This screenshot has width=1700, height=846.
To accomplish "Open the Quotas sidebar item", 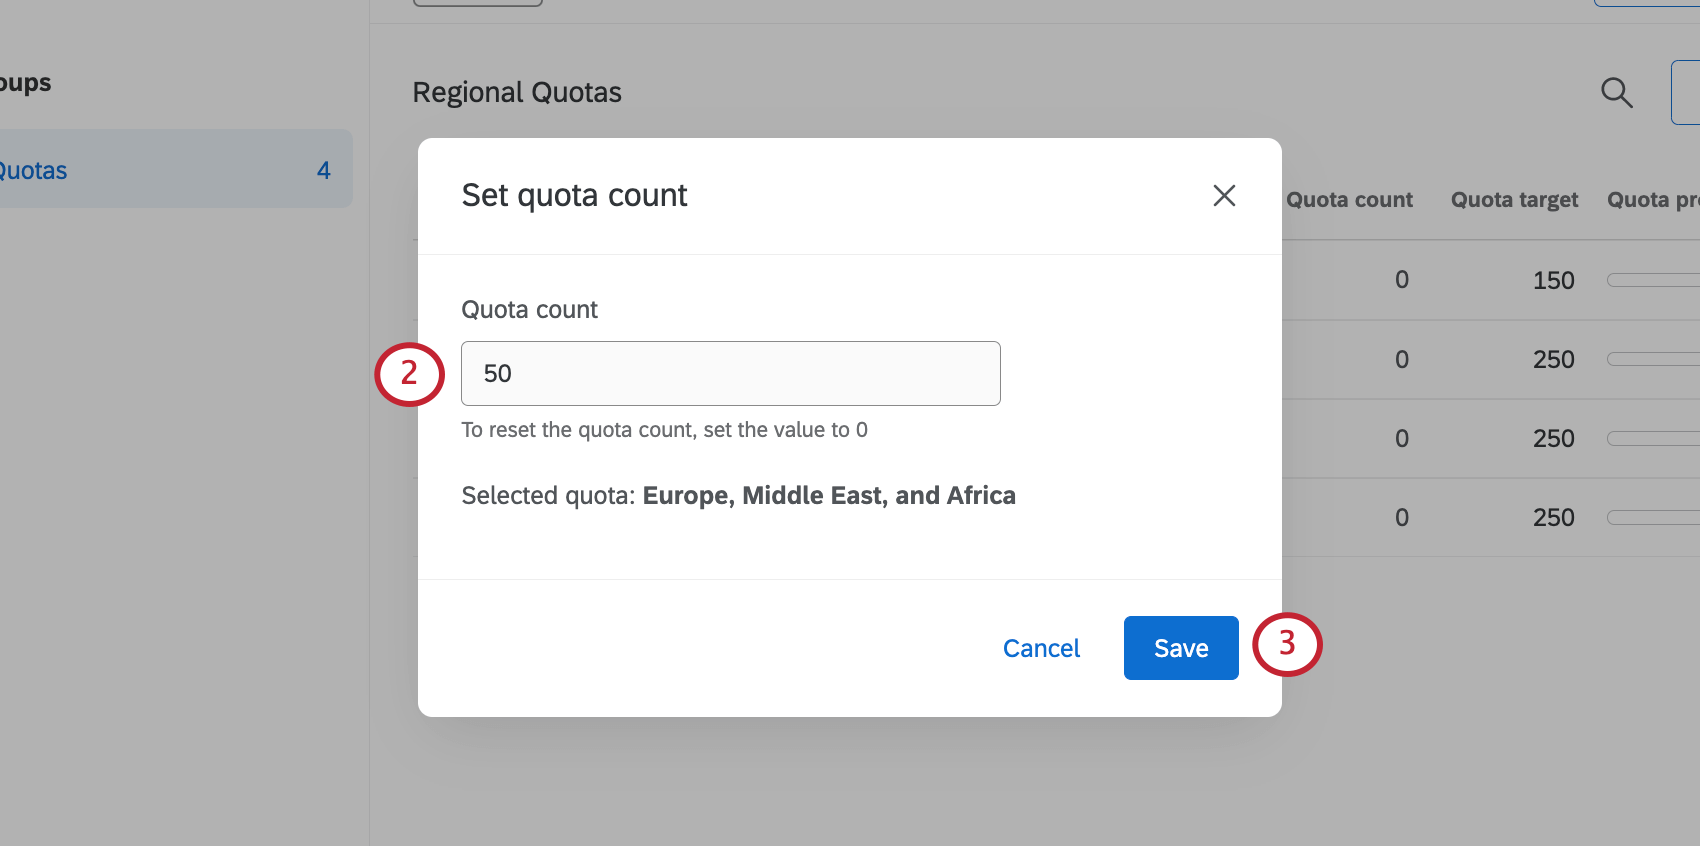I will [x=34, y=170].
